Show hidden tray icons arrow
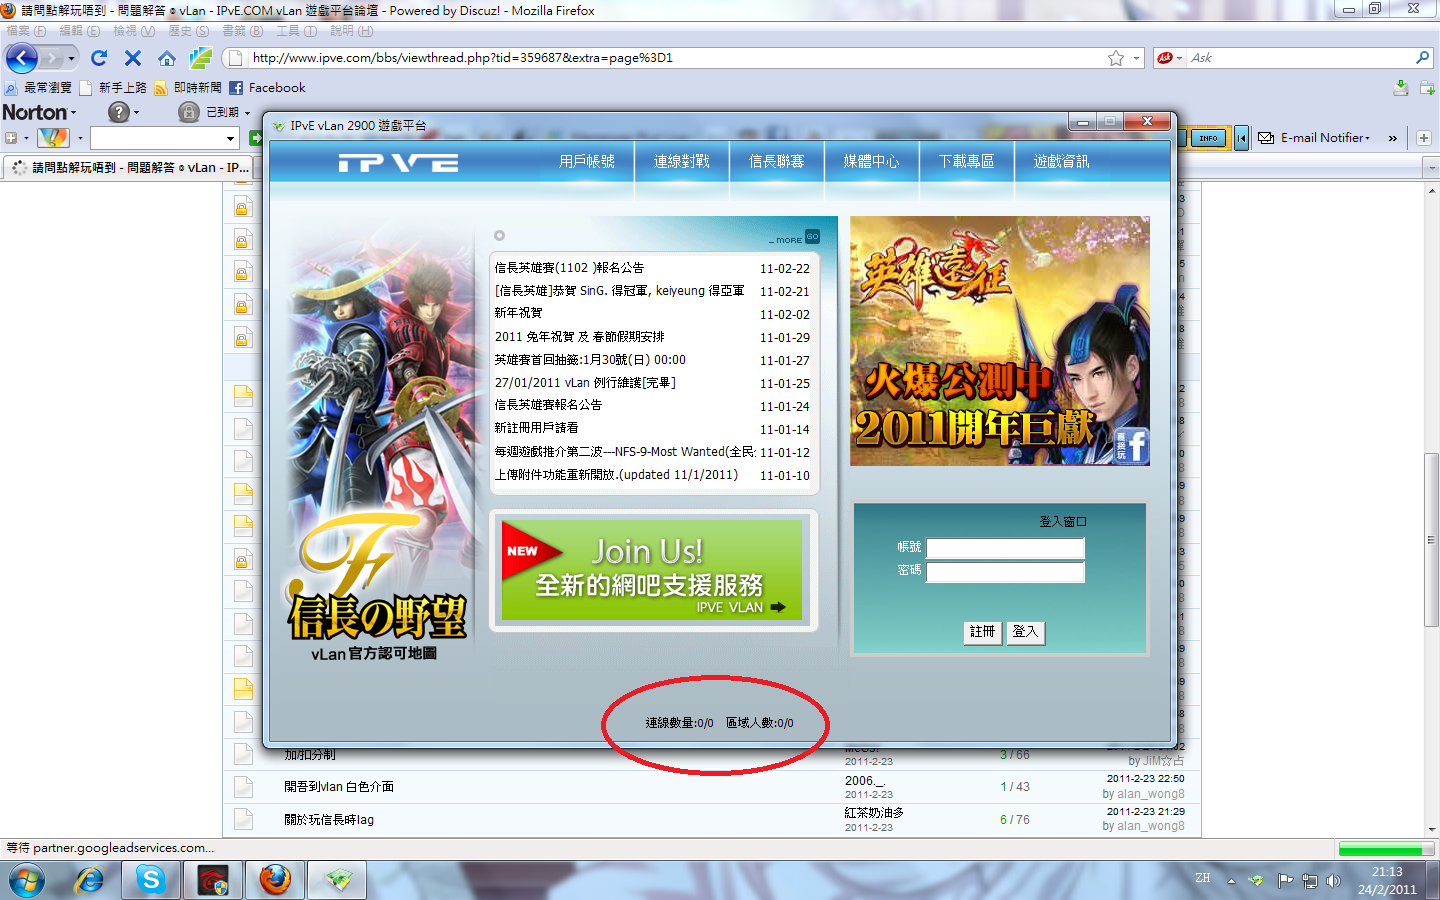The height and width of the screenshot is (900, 1440). pyautogui.click(x=1231, y=881)
